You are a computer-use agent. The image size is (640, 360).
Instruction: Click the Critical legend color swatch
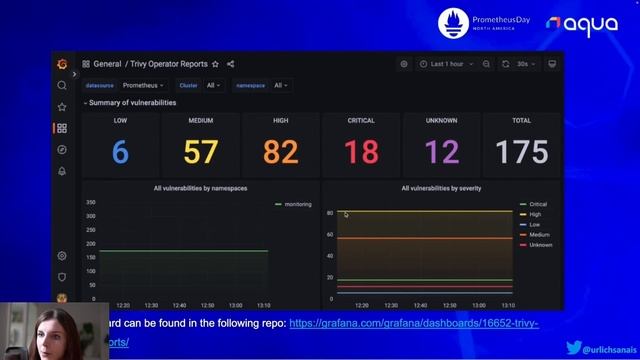tap(523, 204)
